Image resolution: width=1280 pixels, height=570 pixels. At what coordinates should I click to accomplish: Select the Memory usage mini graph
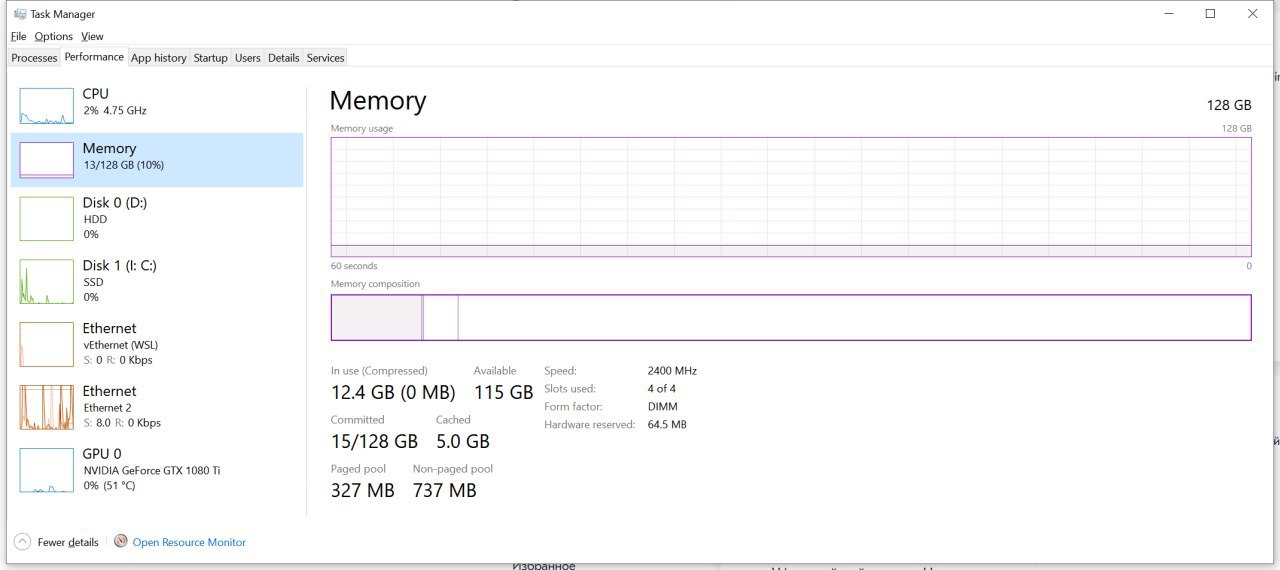47,160
